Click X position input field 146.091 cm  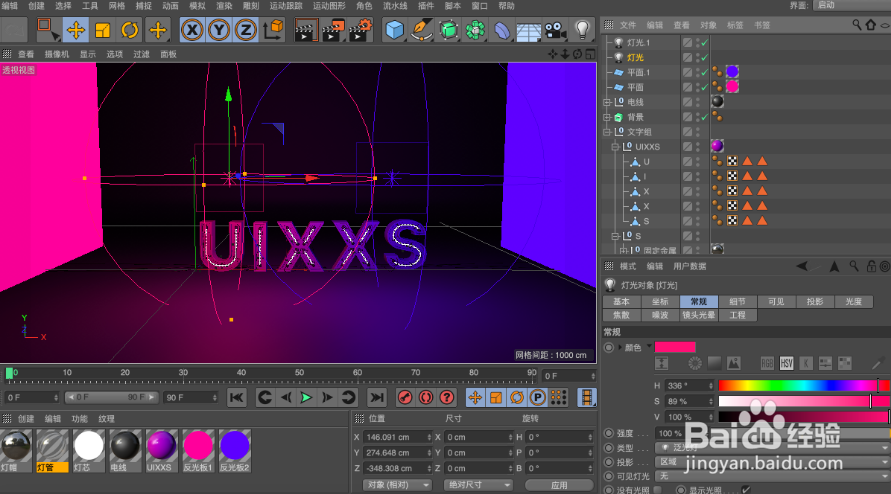point(396,437)
